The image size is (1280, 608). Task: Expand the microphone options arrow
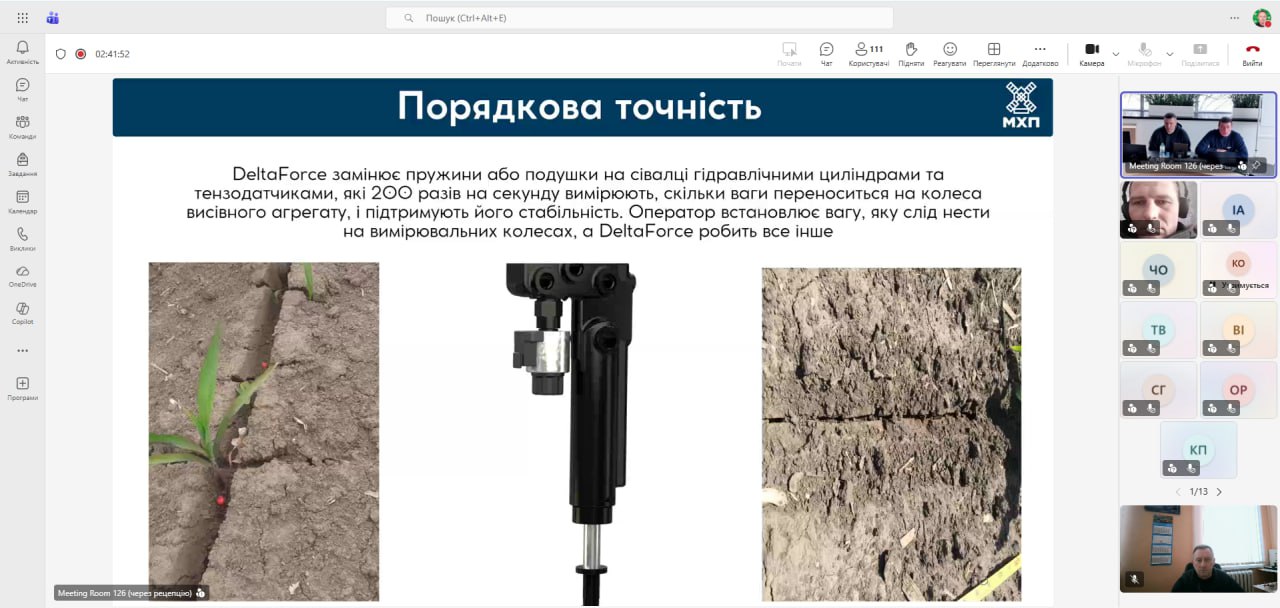(1170, 54)
